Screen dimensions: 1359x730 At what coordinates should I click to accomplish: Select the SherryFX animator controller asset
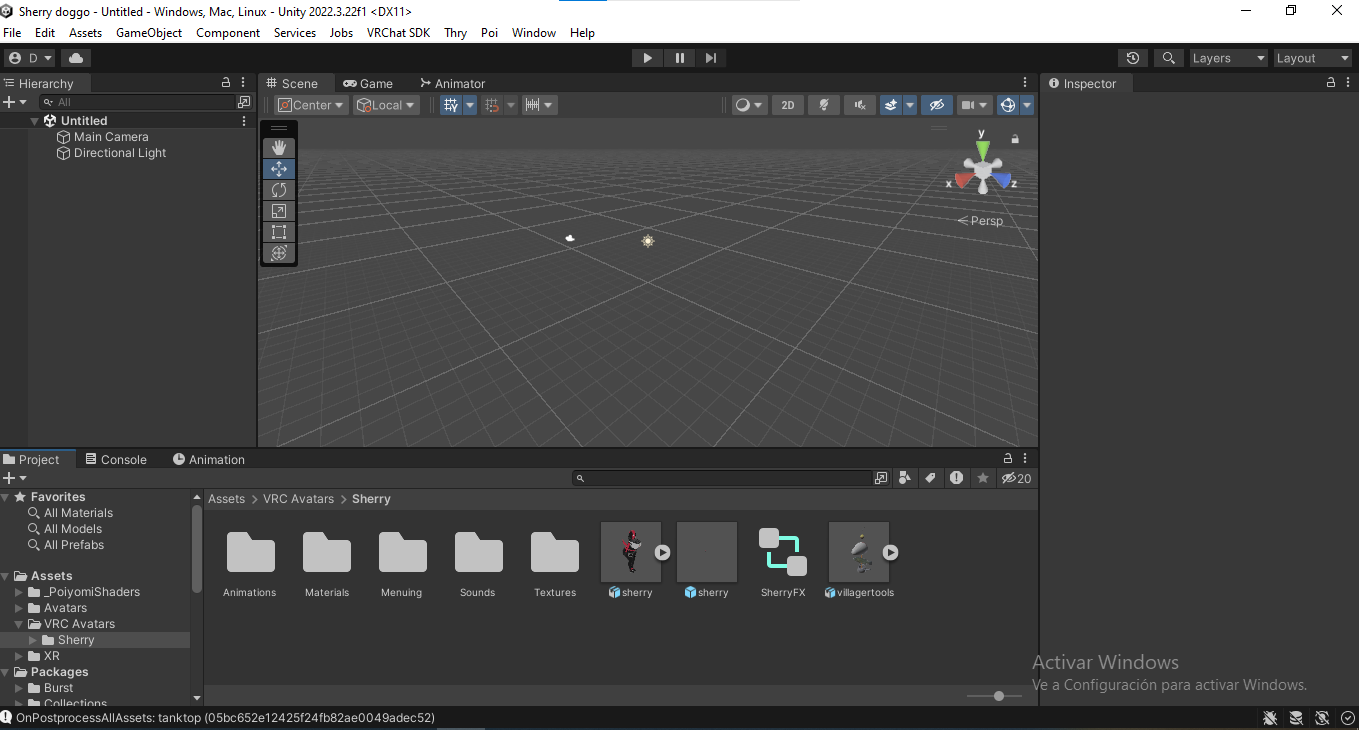(x=783, y=560)
